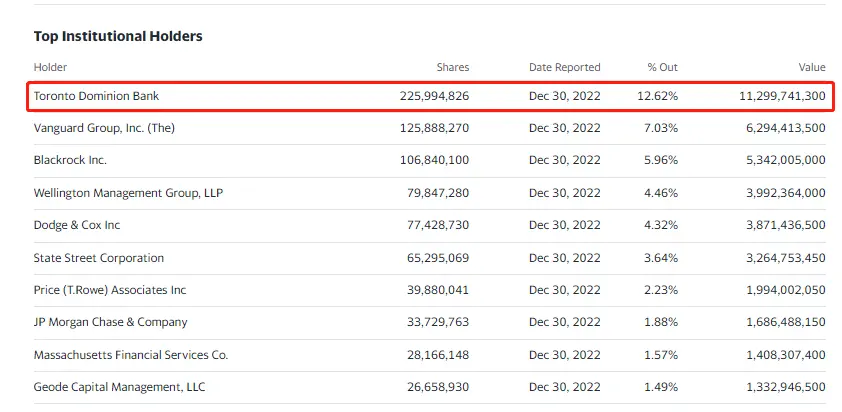Click the date in Toronto Dominion Bank row
This screenshot has height=412, width=842.
click(565, 96)
